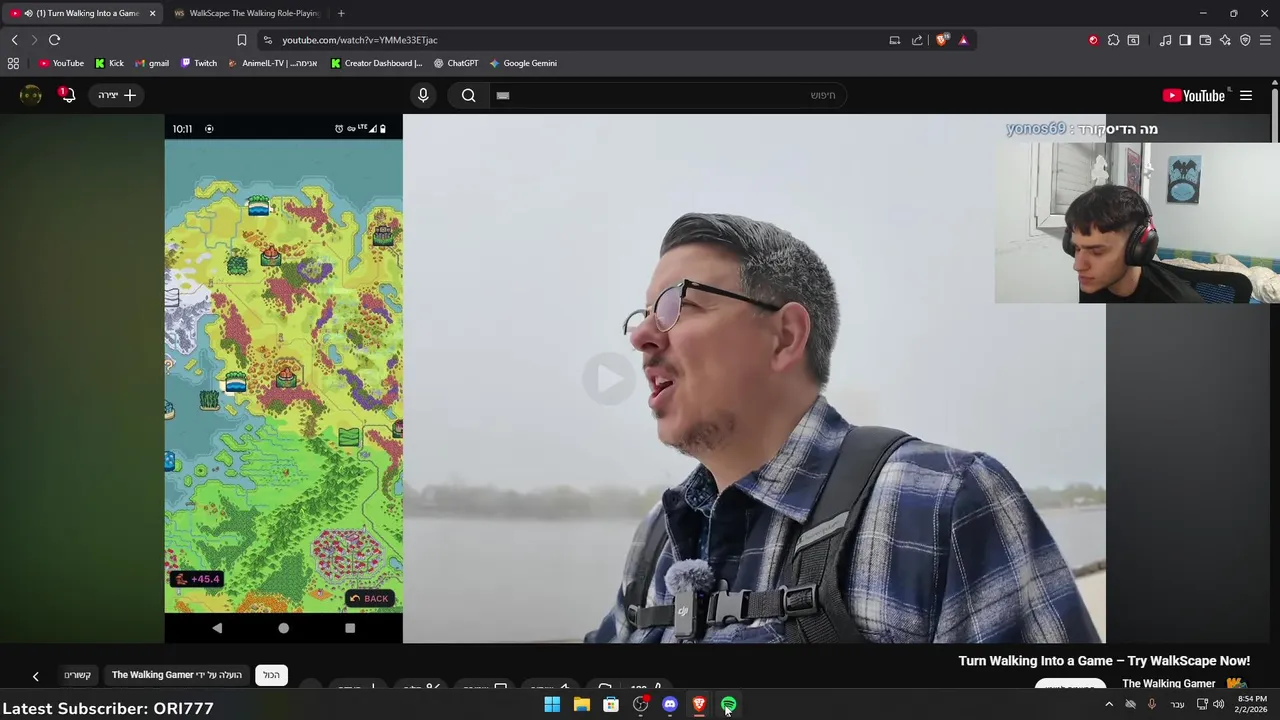Toggle the browser sidebar panel icon
1280x720 pixels.
[1185, 40]
